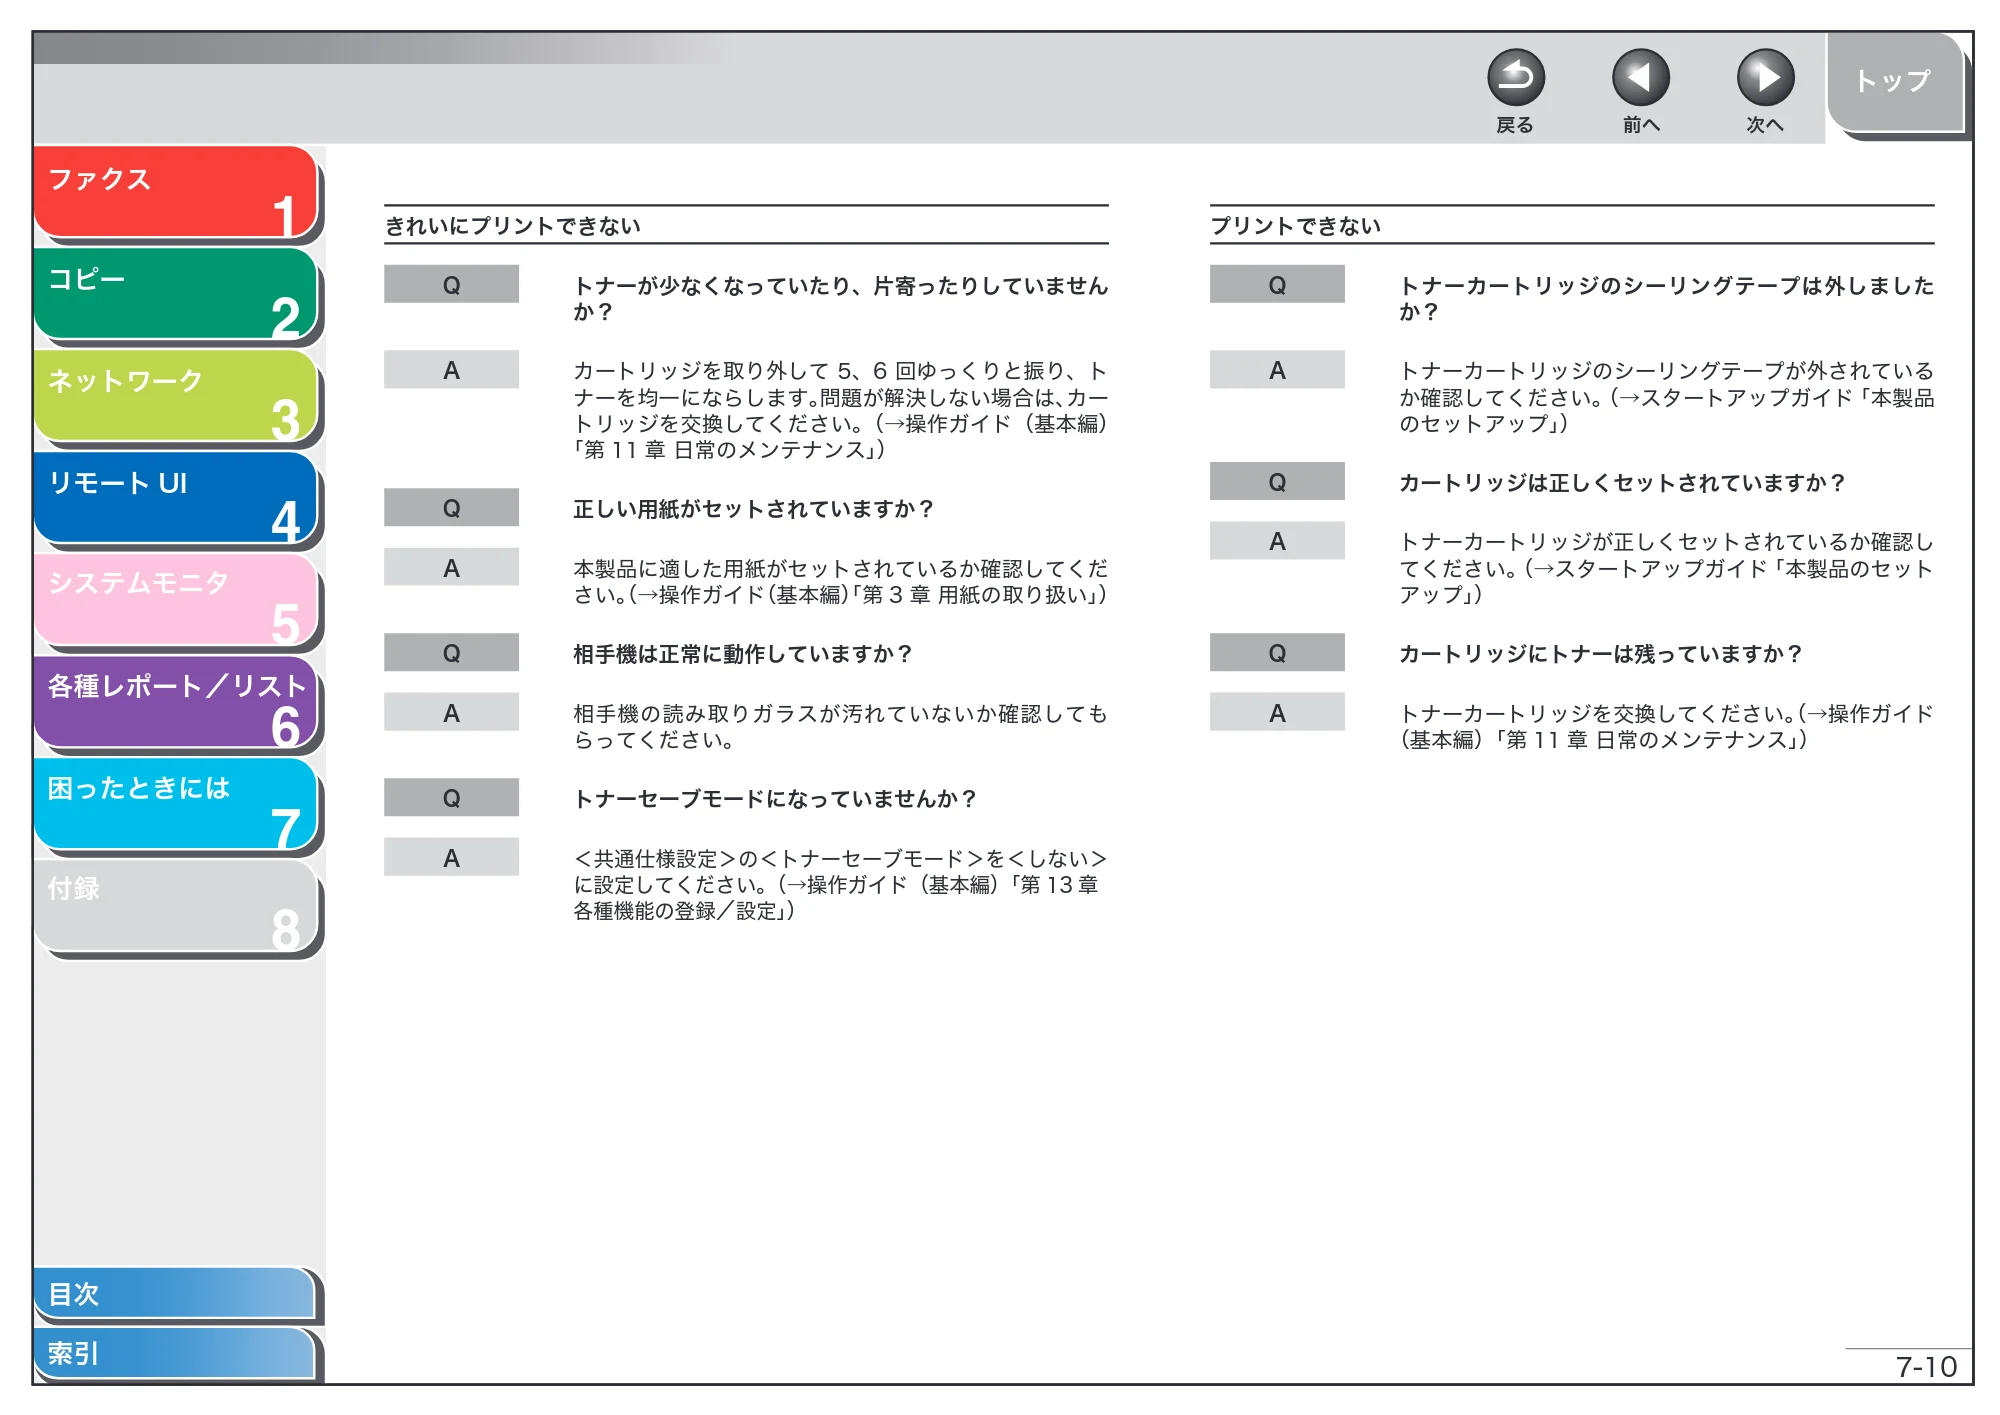The height and width of the screenshot is (1415, 2000).
Task: Select heading きれいにプリントできない
Action: tap(513, 226)
